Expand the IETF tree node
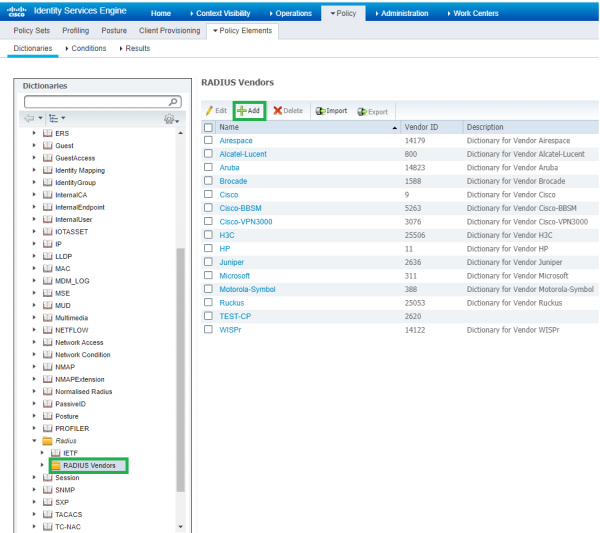 tap(42, 453)
